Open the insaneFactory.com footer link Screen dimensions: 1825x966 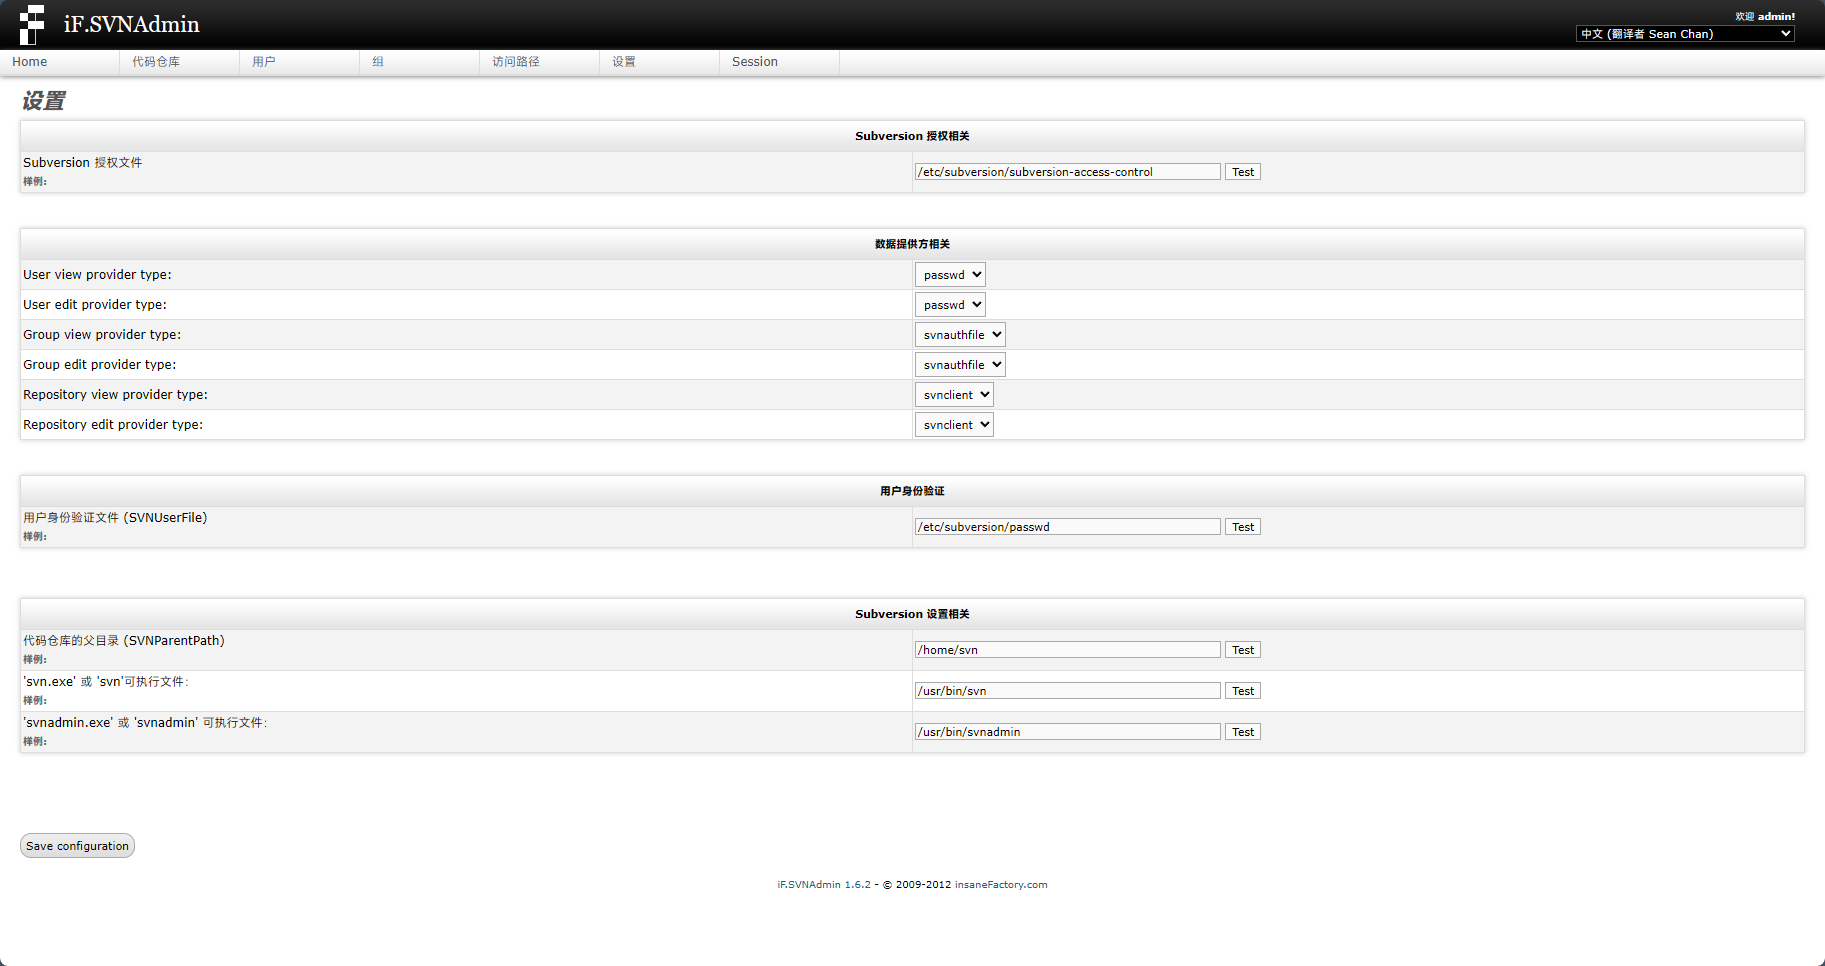click(x=1001, y=885)
